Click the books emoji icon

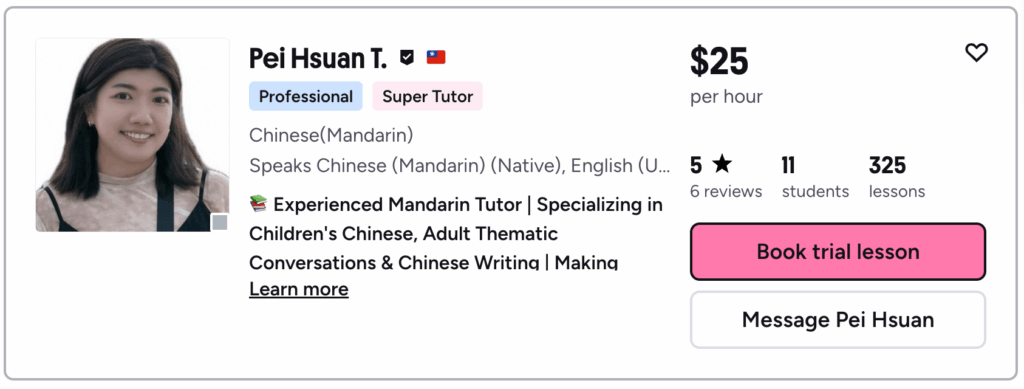tap(259, 204)
